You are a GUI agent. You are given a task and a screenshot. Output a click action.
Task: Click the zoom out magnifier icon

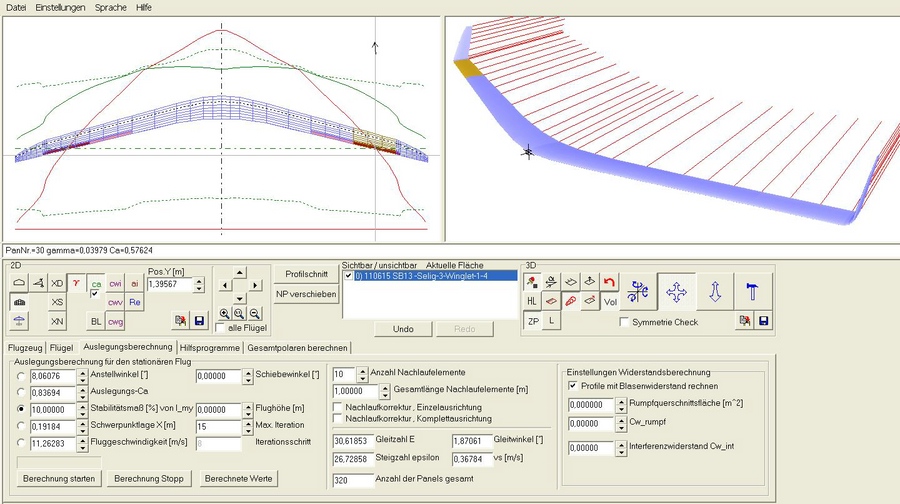tap(256, 313)
